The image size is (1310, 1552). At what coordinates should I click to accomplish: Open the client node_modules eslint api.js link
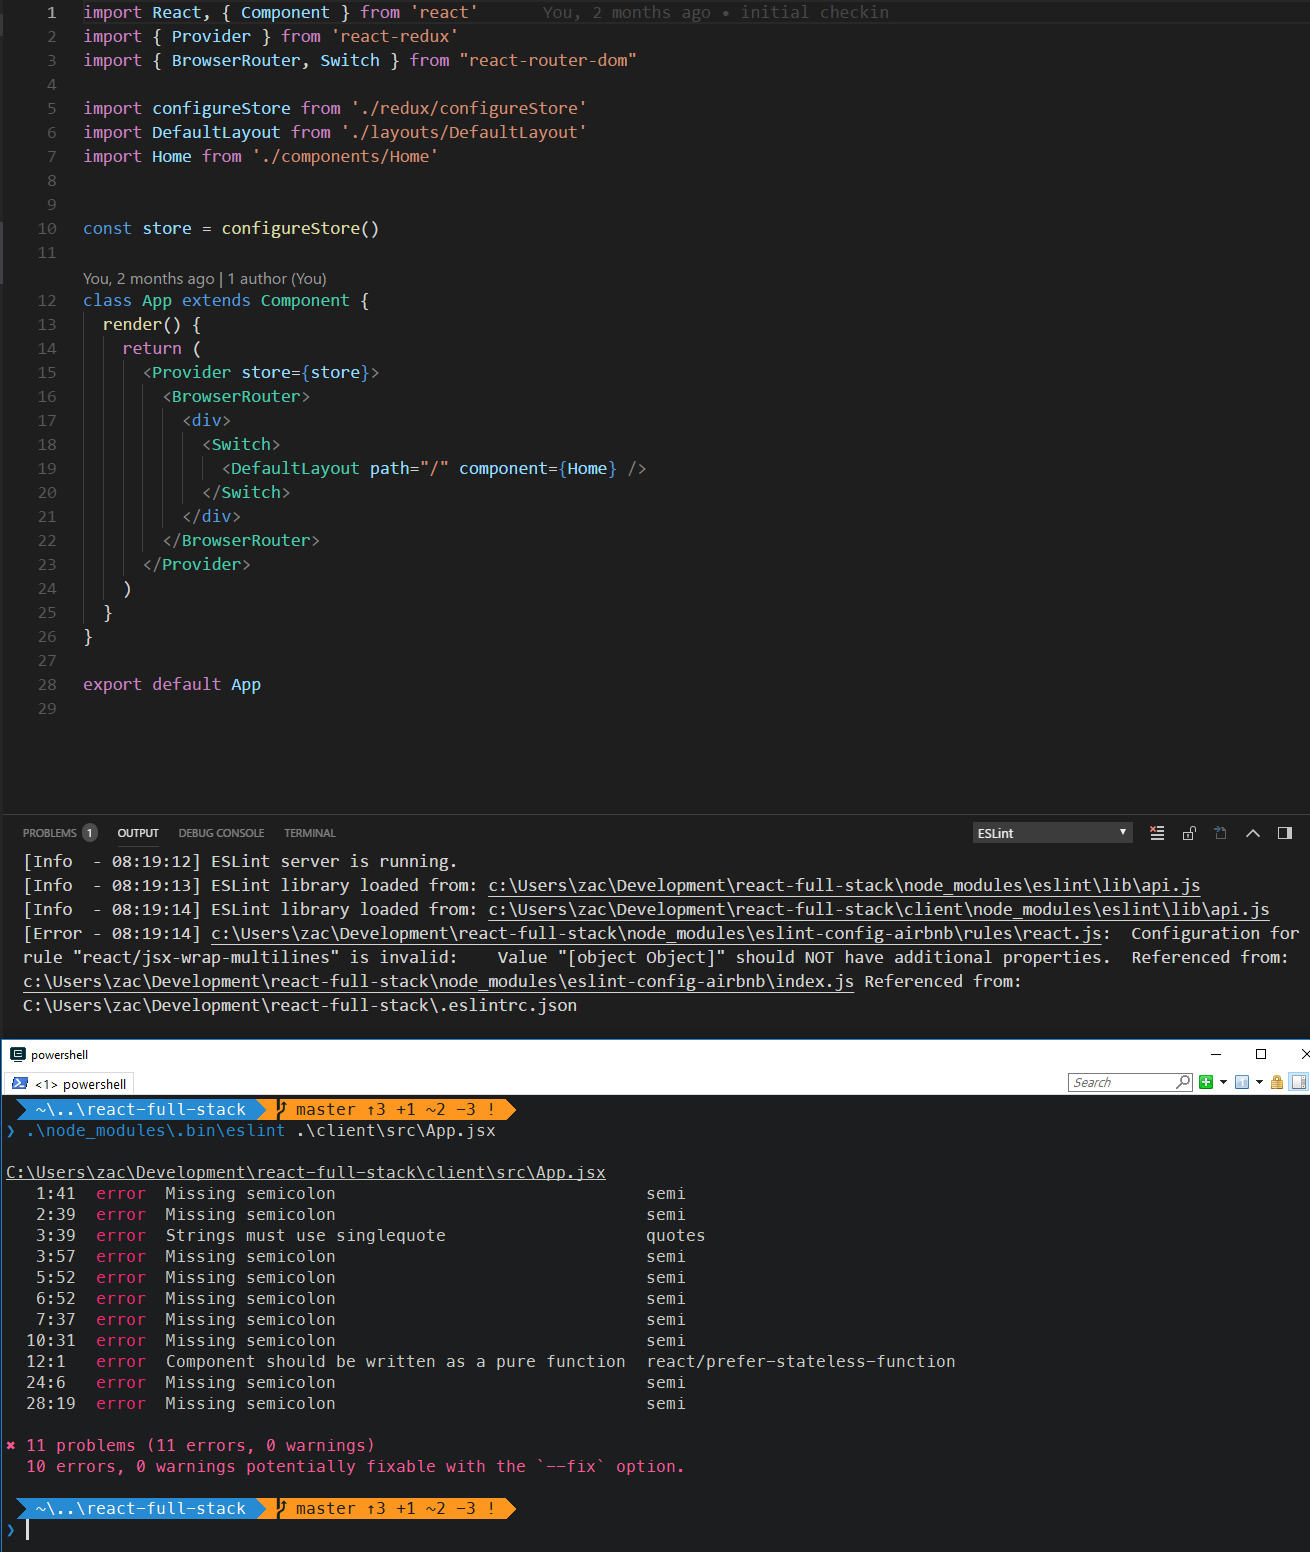pos(879,910)
